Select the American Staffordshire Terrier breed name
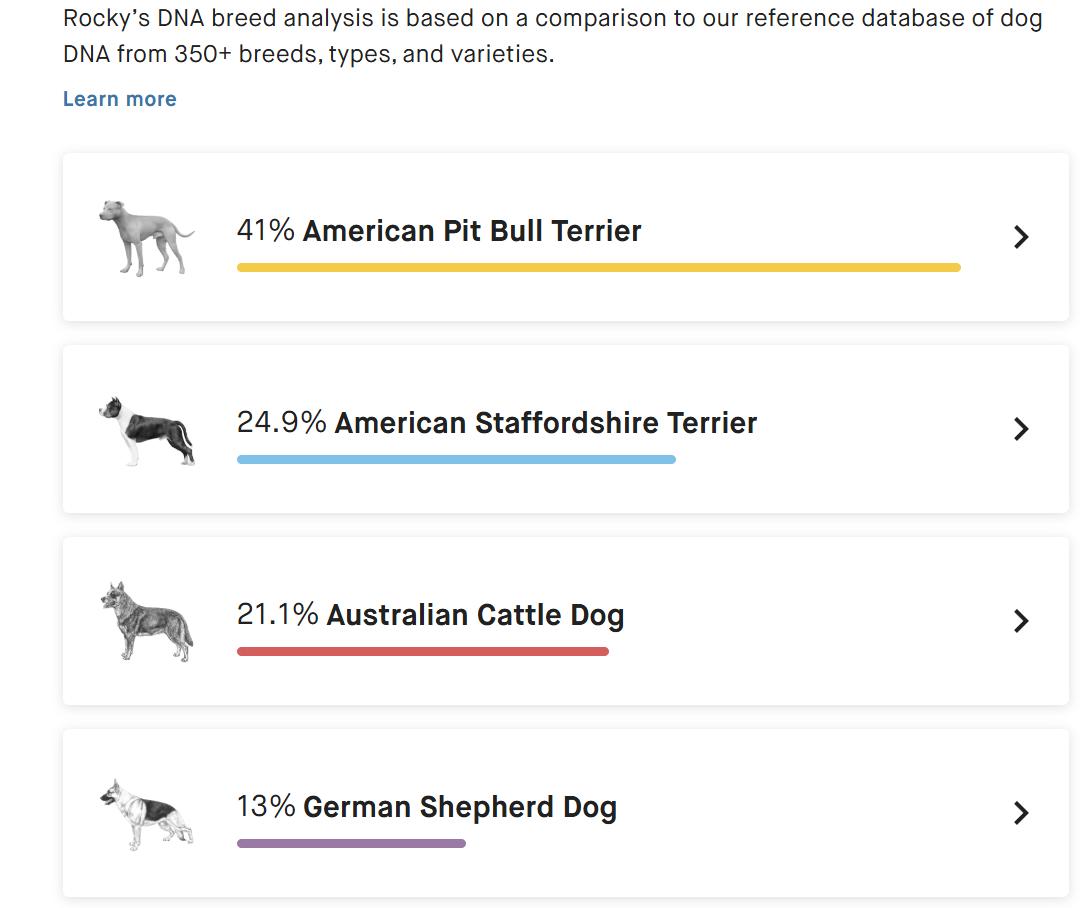 point(546,423)
